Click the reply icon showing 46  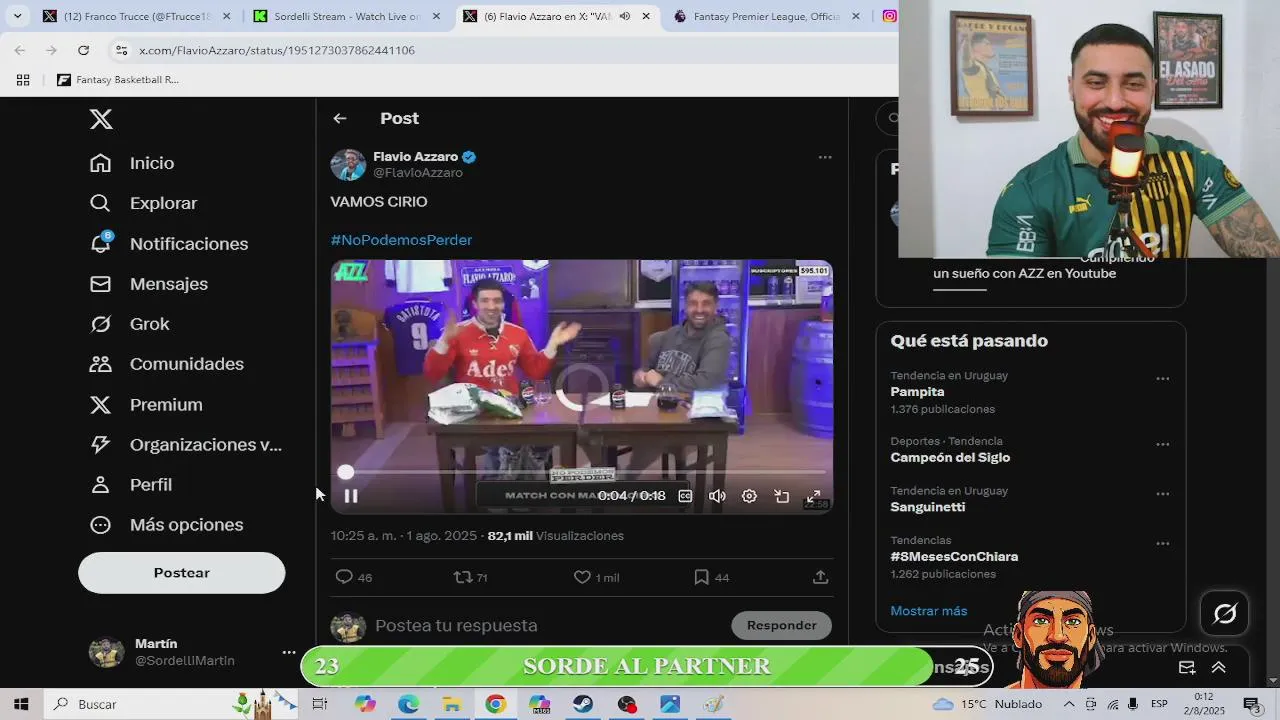click(353, 577)
